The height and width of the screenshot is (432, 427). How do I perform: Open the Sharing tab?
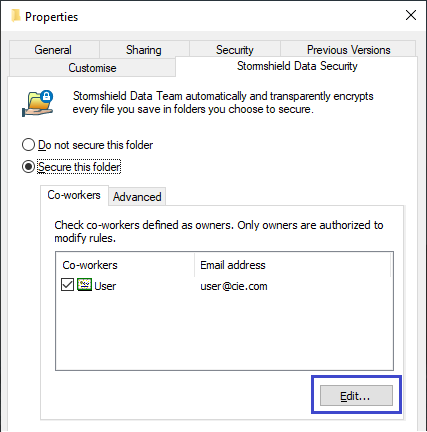pyautogui.click(x=144, y=50)
